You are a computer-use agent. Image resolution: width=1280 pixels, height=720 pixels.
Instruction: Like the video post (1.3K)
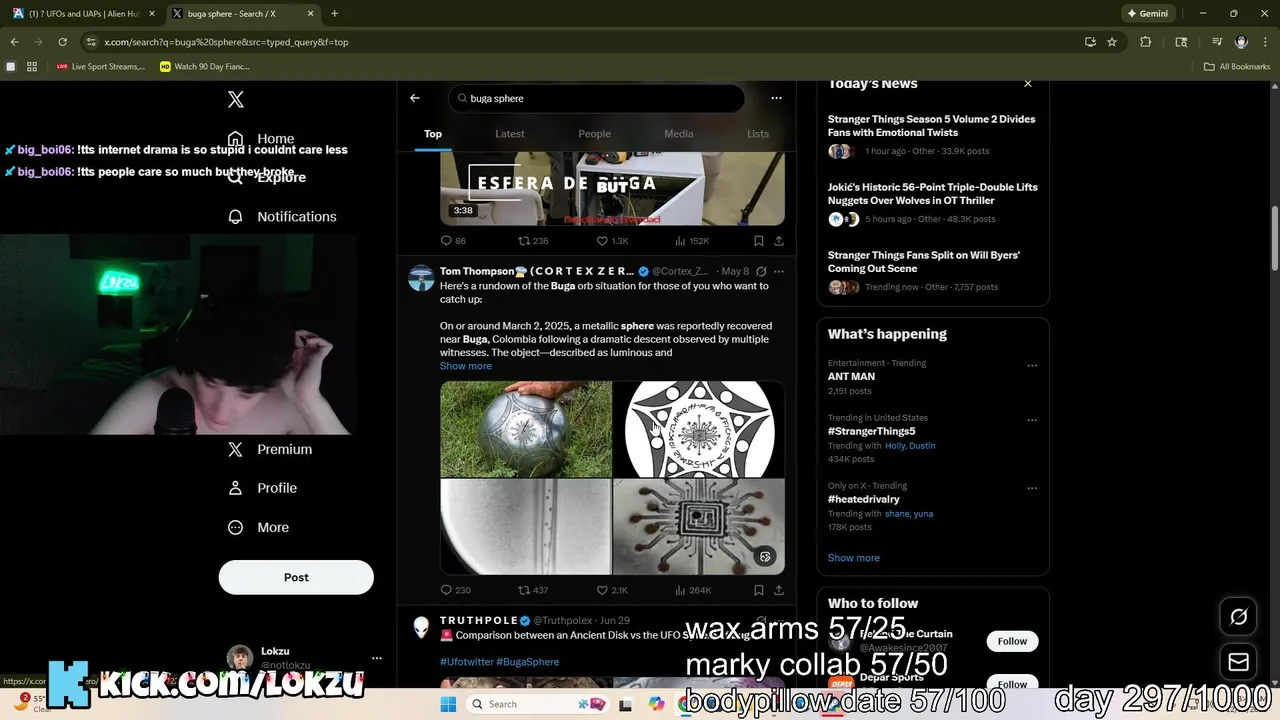[x=612, y=241]
